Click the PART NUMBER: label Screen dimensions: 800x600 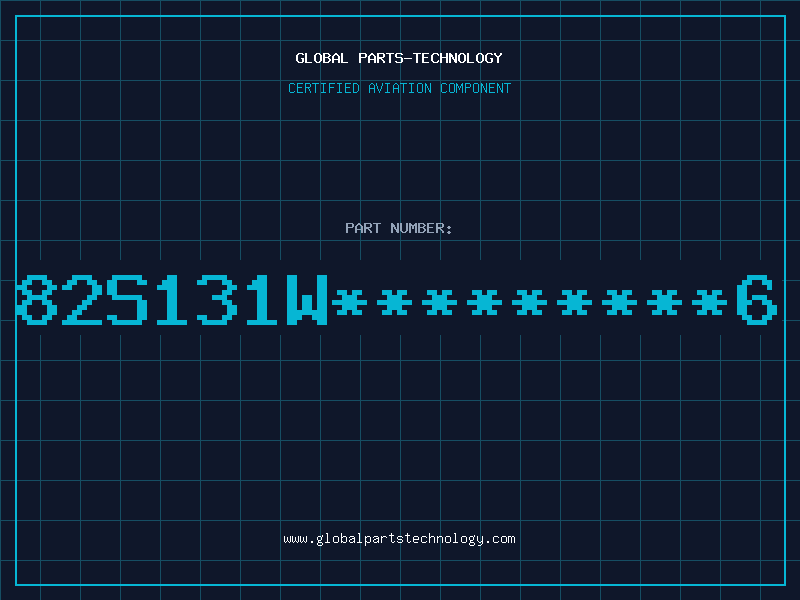[399, 228]
